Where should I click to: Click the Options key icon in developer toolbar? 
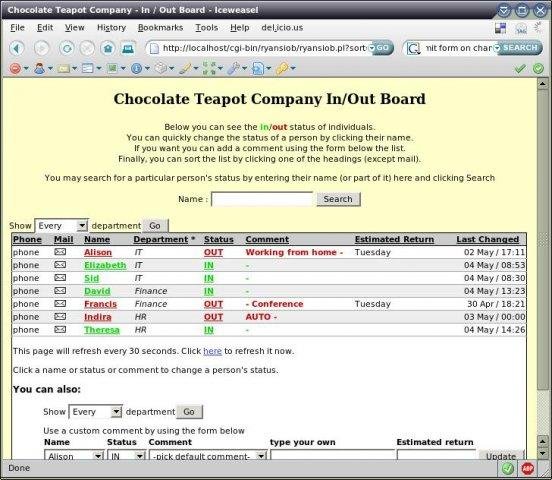pyautogui.click(x=282, y=68)
